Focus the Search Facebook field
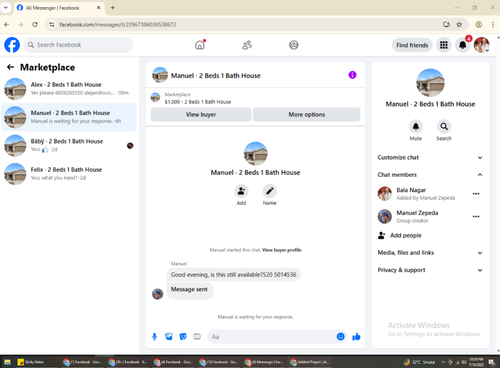This screenshot has width=500, height=368. click(78, 45)
